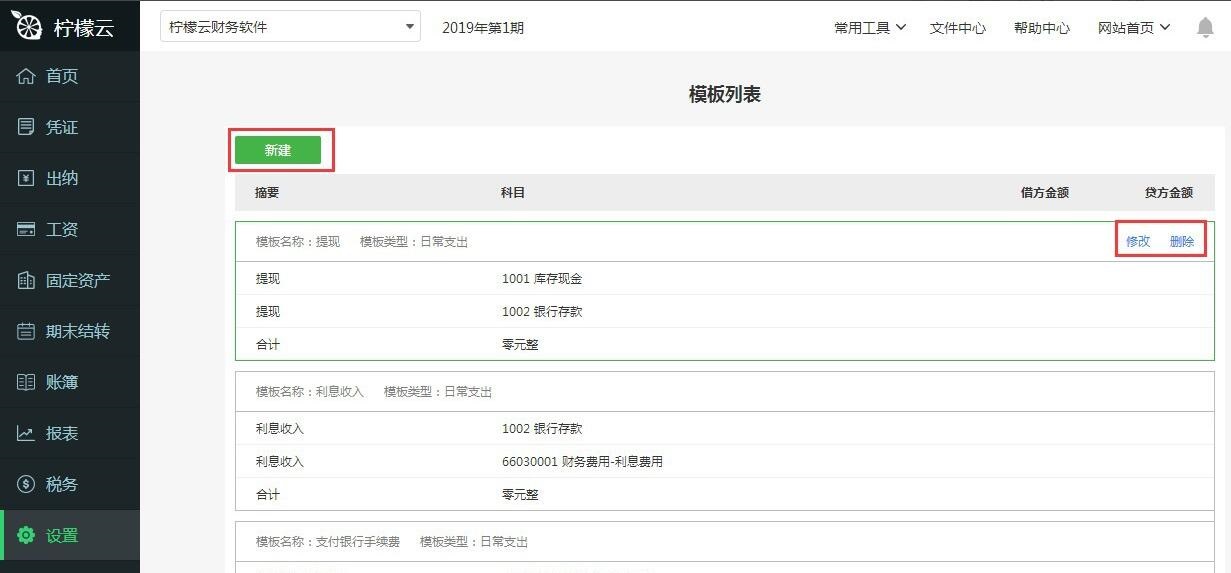Click 模板类型：日常支出 in 利息收入 header

(438, 392)
